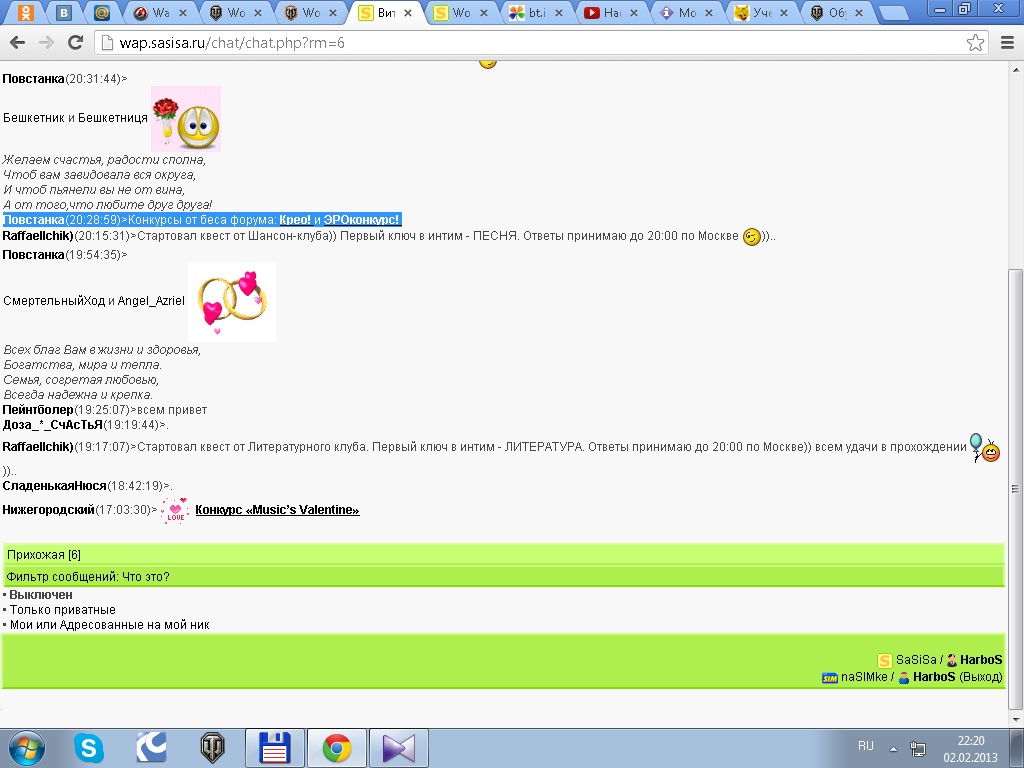Open the Chrome menu button
The image size is (1024, 768).
[x=1006, y=43]
